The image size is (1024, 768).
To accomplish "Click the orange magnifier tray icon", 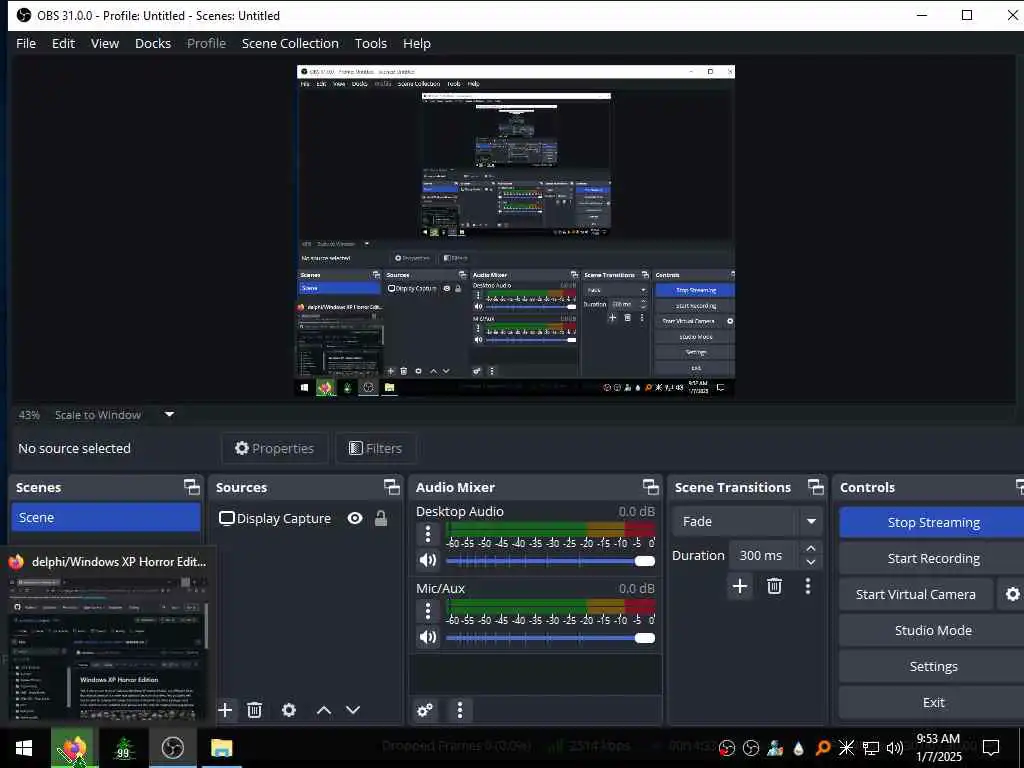I will coord(823,748).
